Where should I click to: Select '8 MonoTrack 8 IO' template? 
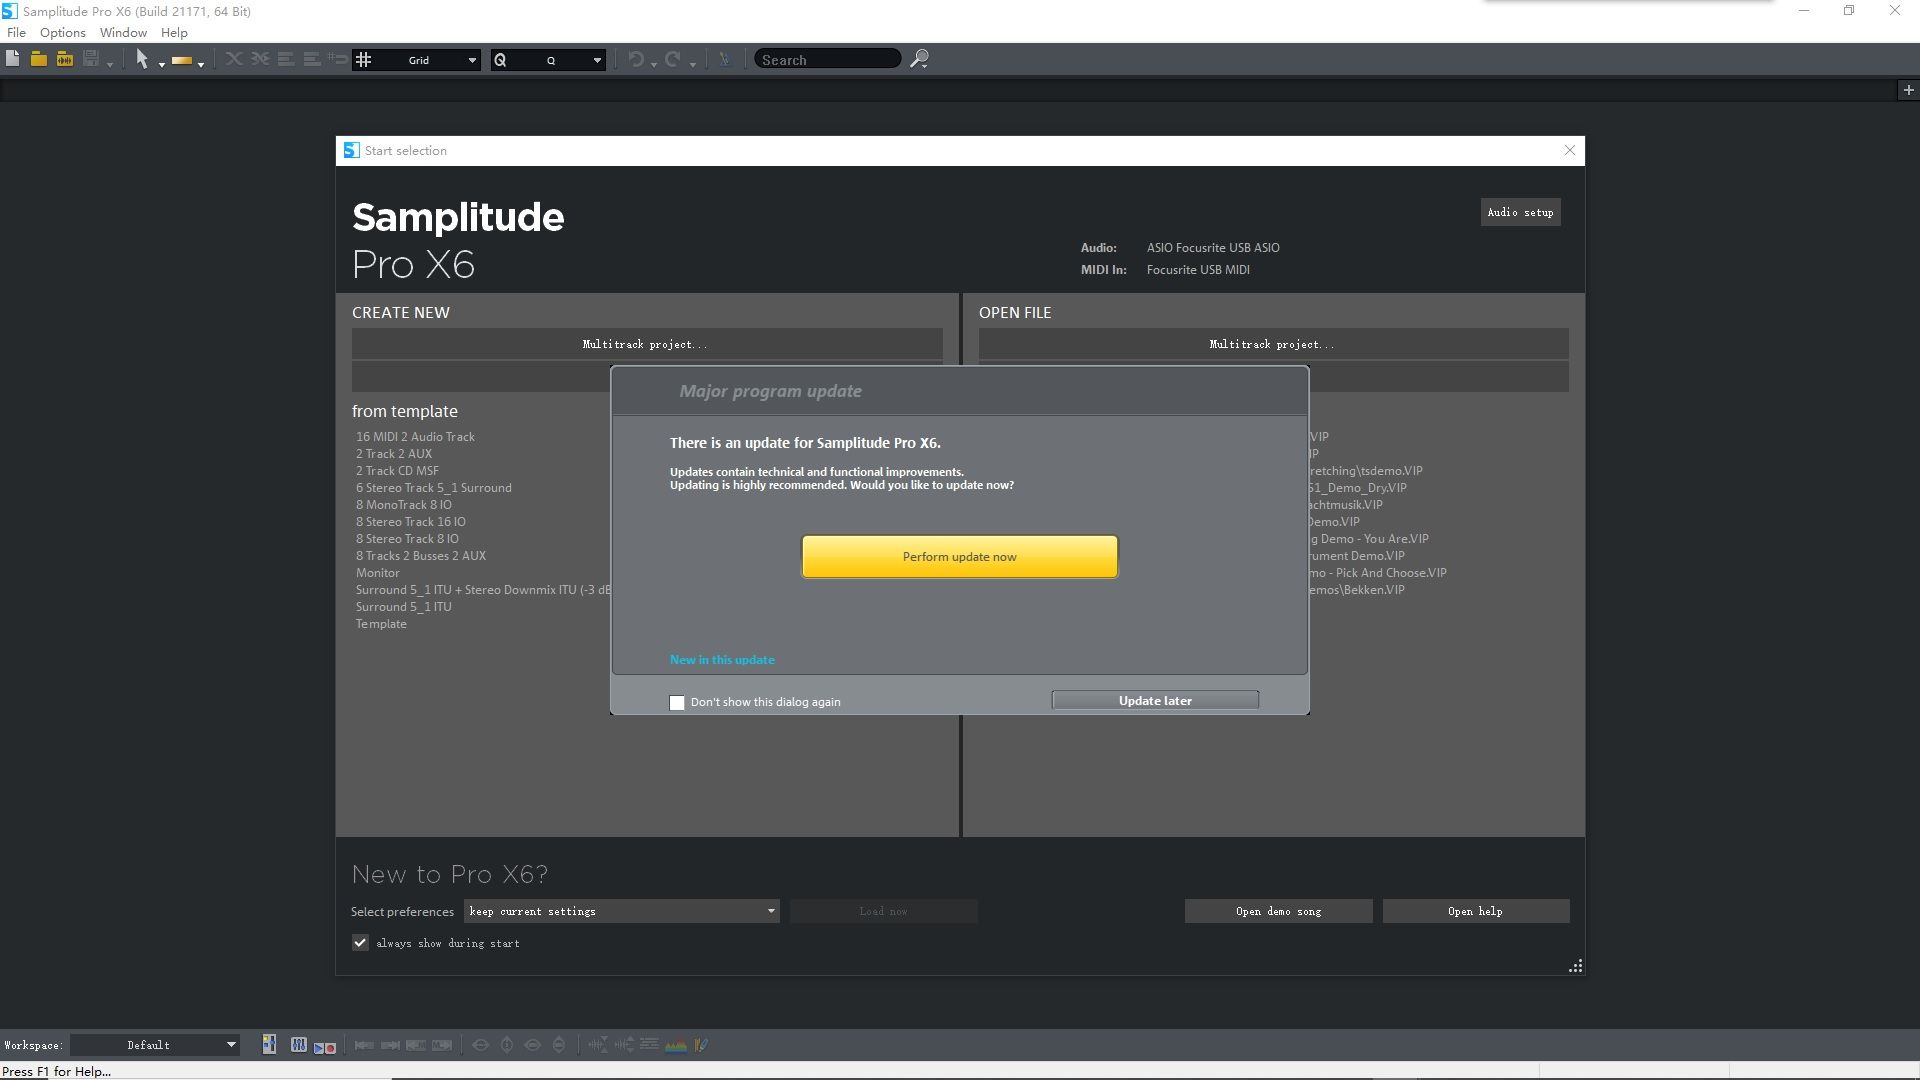point(403,504)
